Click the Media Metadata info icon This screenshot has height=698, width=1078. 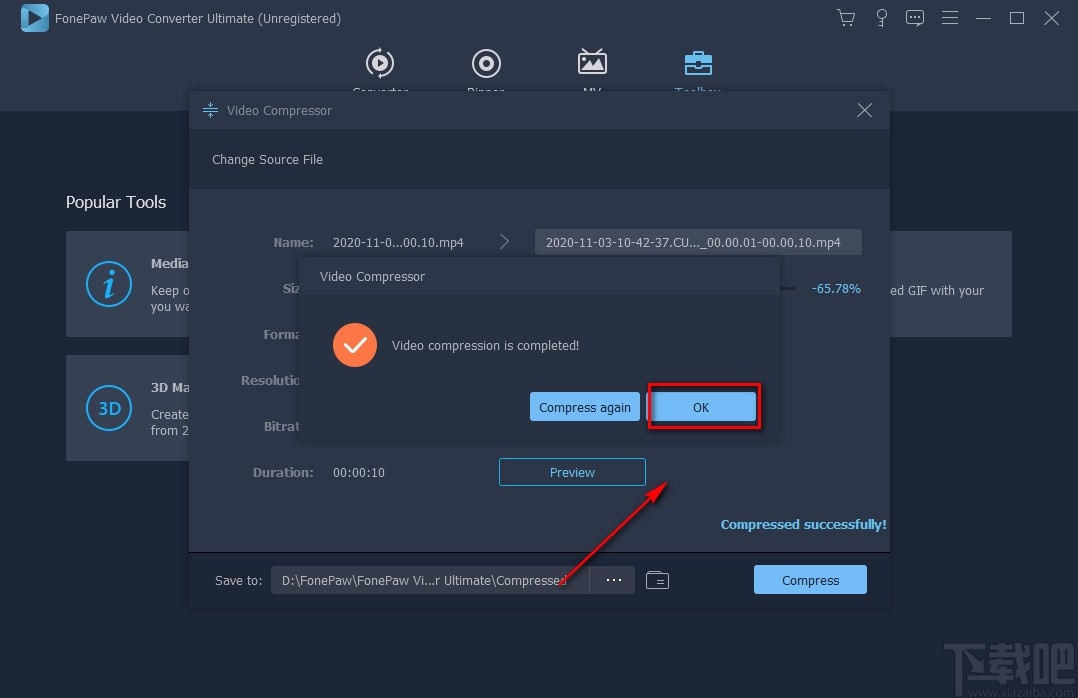click(x=109, y=283)
